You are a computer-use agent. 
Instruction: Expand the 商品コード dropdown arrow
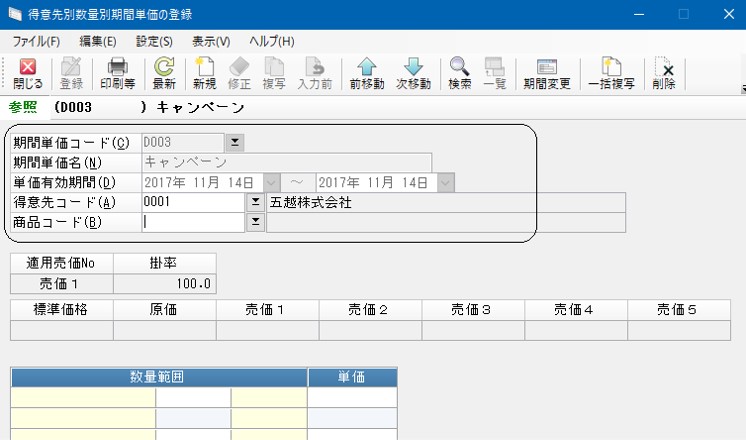pyautogui.click(x=255, y=222)
